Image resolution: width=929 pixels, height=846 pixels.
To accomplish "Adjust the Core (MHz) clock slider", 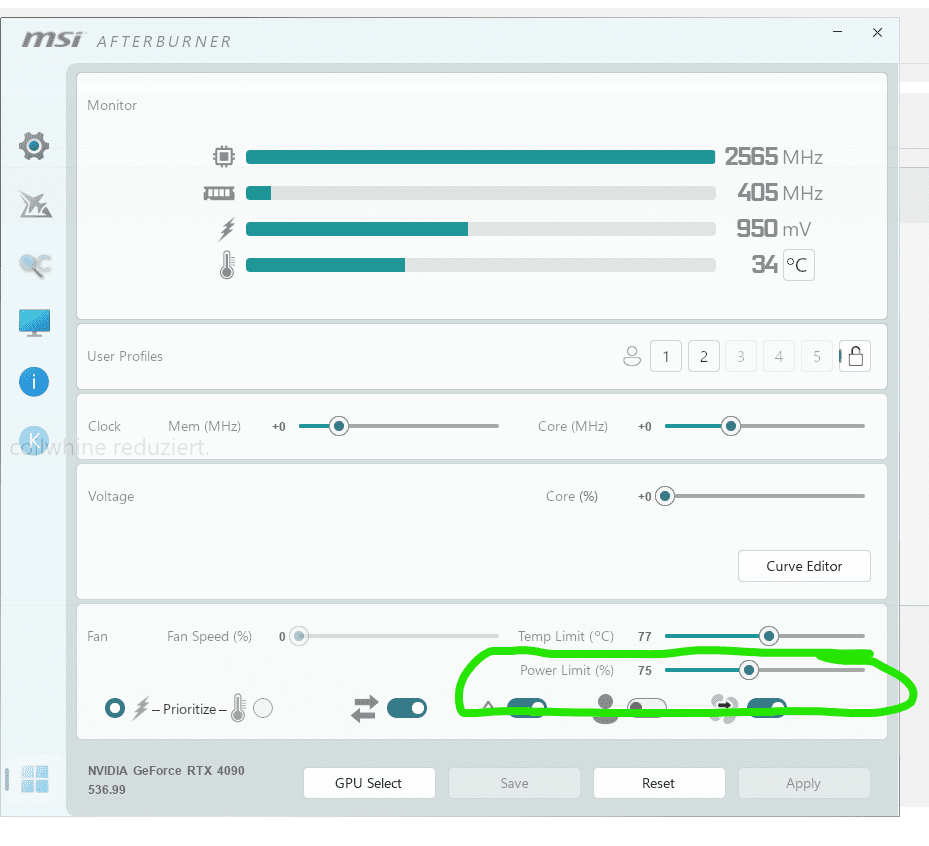I will click(x=731, y=426).
